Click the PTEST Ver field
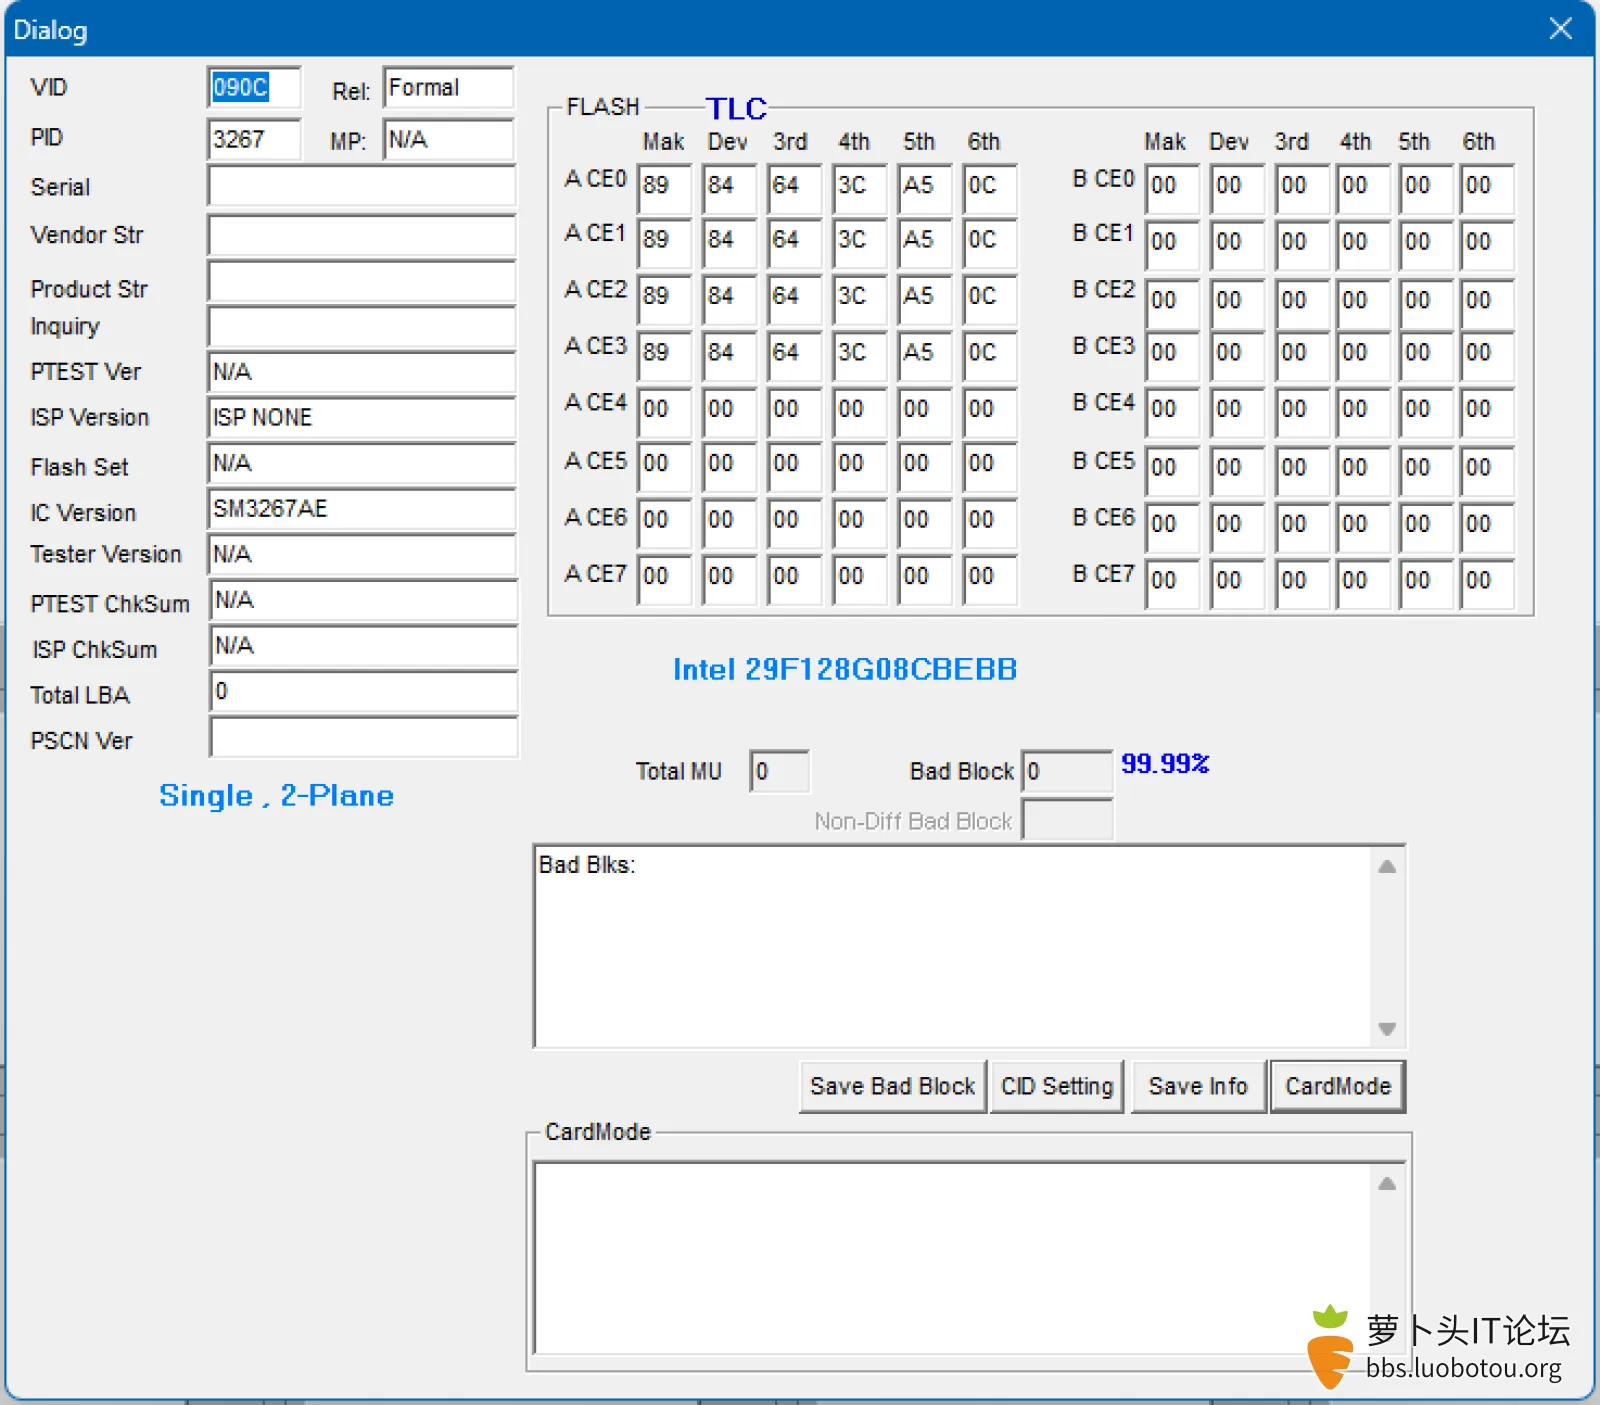Viewport: 1600px width, 1405px height. (362, 372)
